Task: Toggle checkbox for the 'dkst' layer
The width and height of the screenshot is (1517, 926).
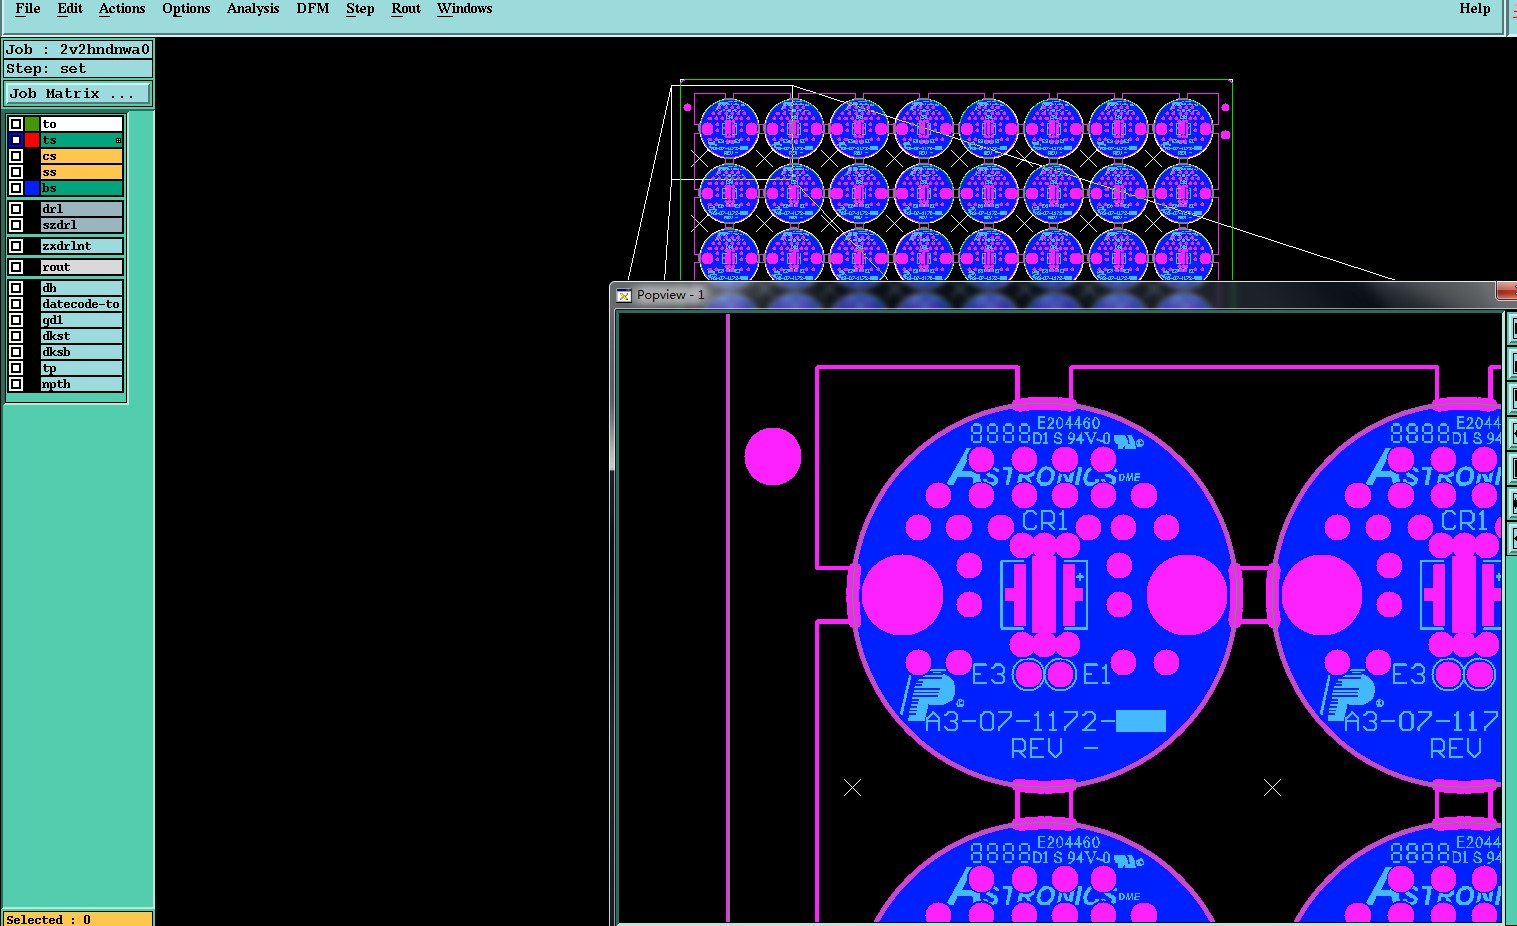Action: (x=16, y=336)
